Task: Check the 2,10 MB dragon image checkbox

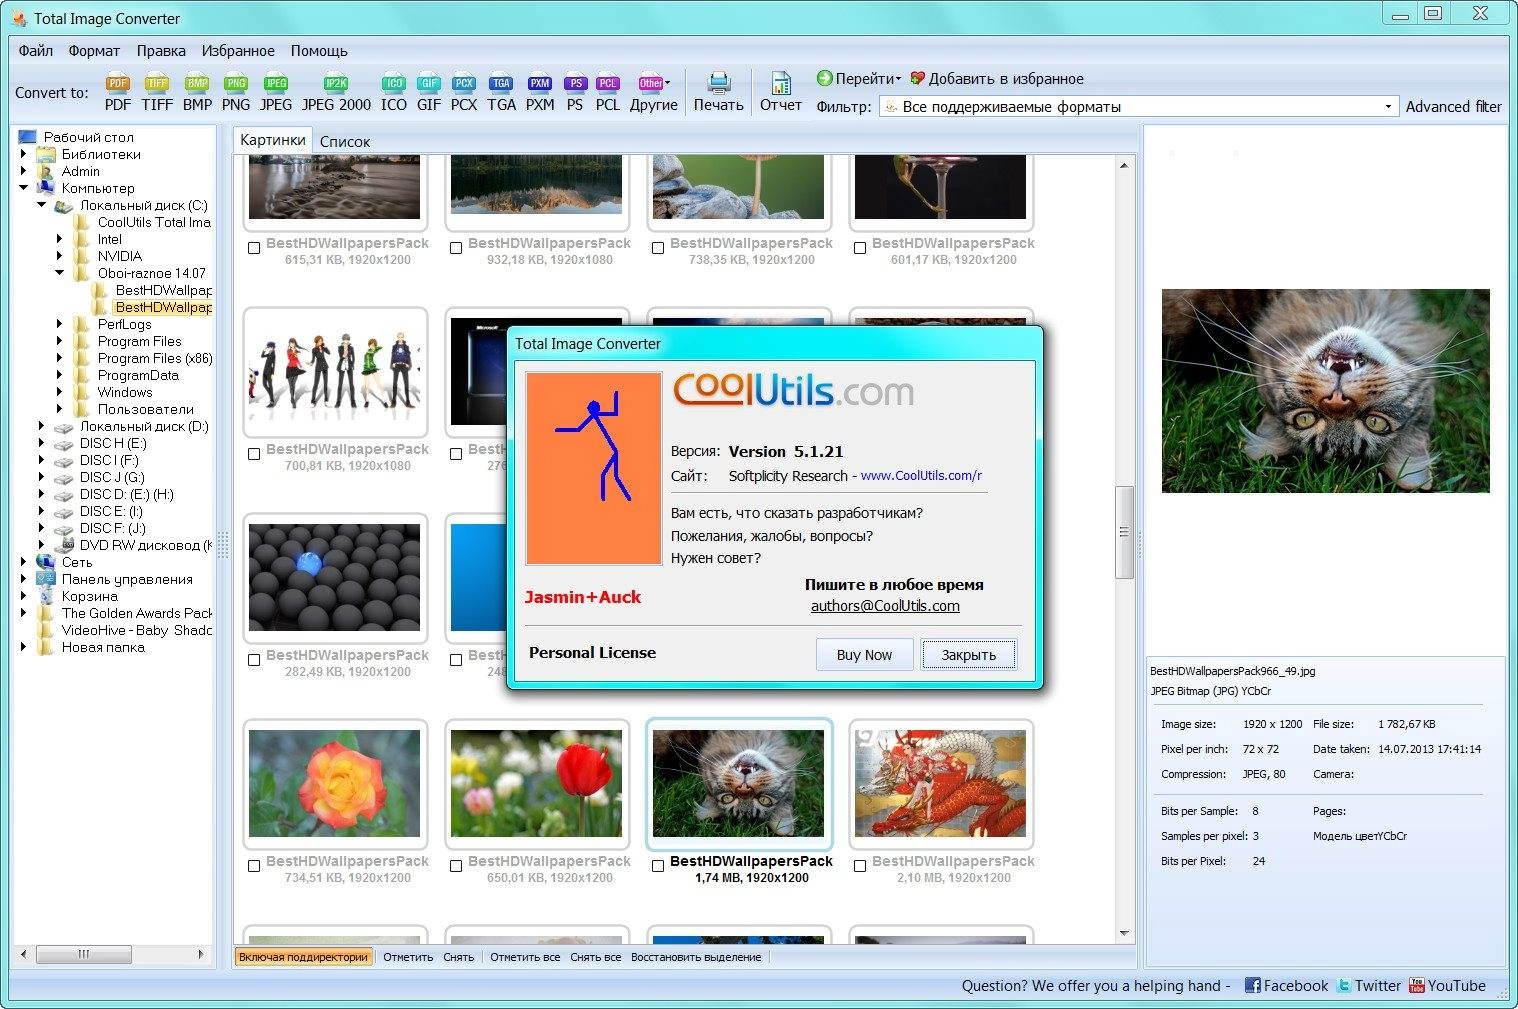Action: [x=860, y=866]
